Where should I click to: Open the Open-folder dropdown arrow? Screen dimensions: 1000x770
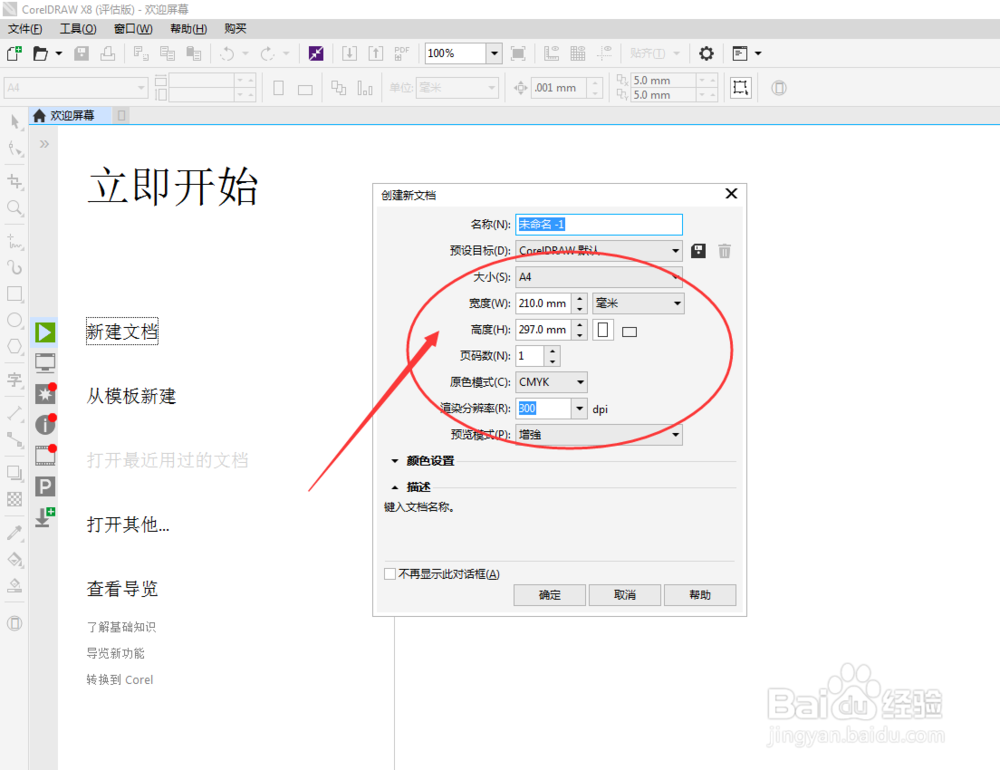59,54
